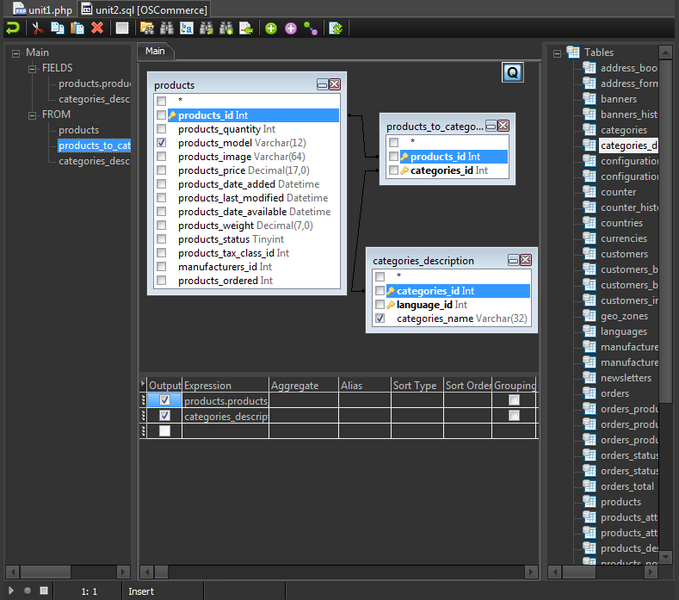This screenshot has height=600, width=679.
Task: Minimize the categories_description table box
Action: [x=513, y=260]
